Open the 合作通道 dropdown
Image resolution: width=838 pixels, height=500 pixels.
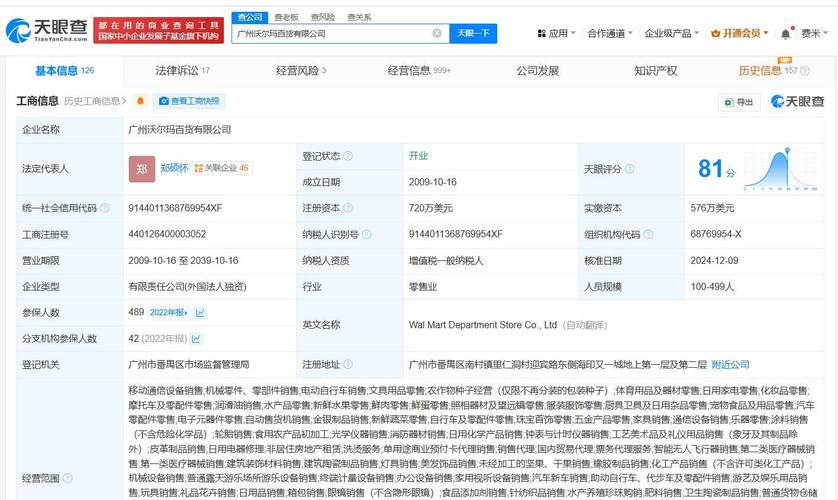pos(609,34)
